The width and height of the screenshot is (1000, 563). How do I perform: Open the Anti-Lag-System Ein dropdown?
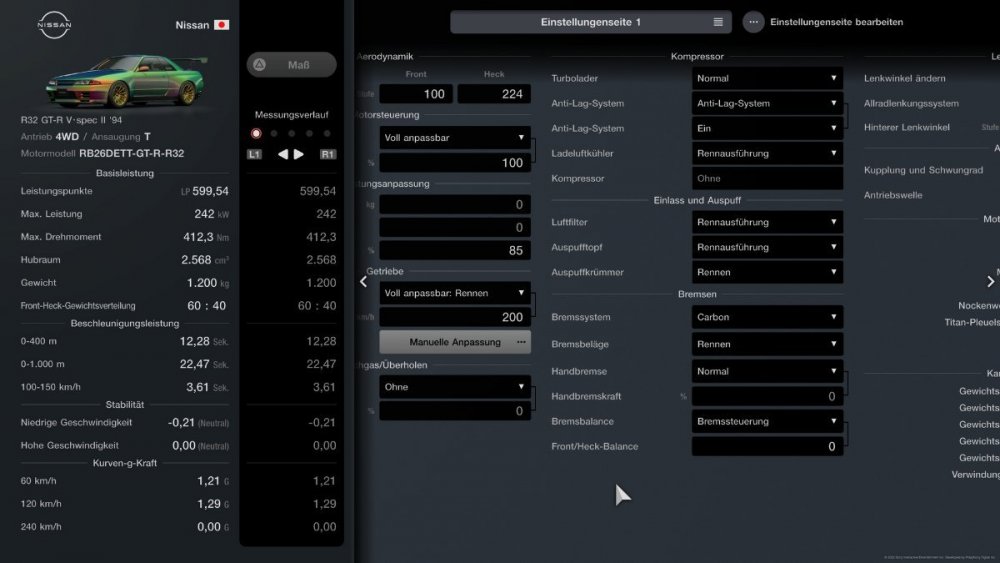pos(767,128)
